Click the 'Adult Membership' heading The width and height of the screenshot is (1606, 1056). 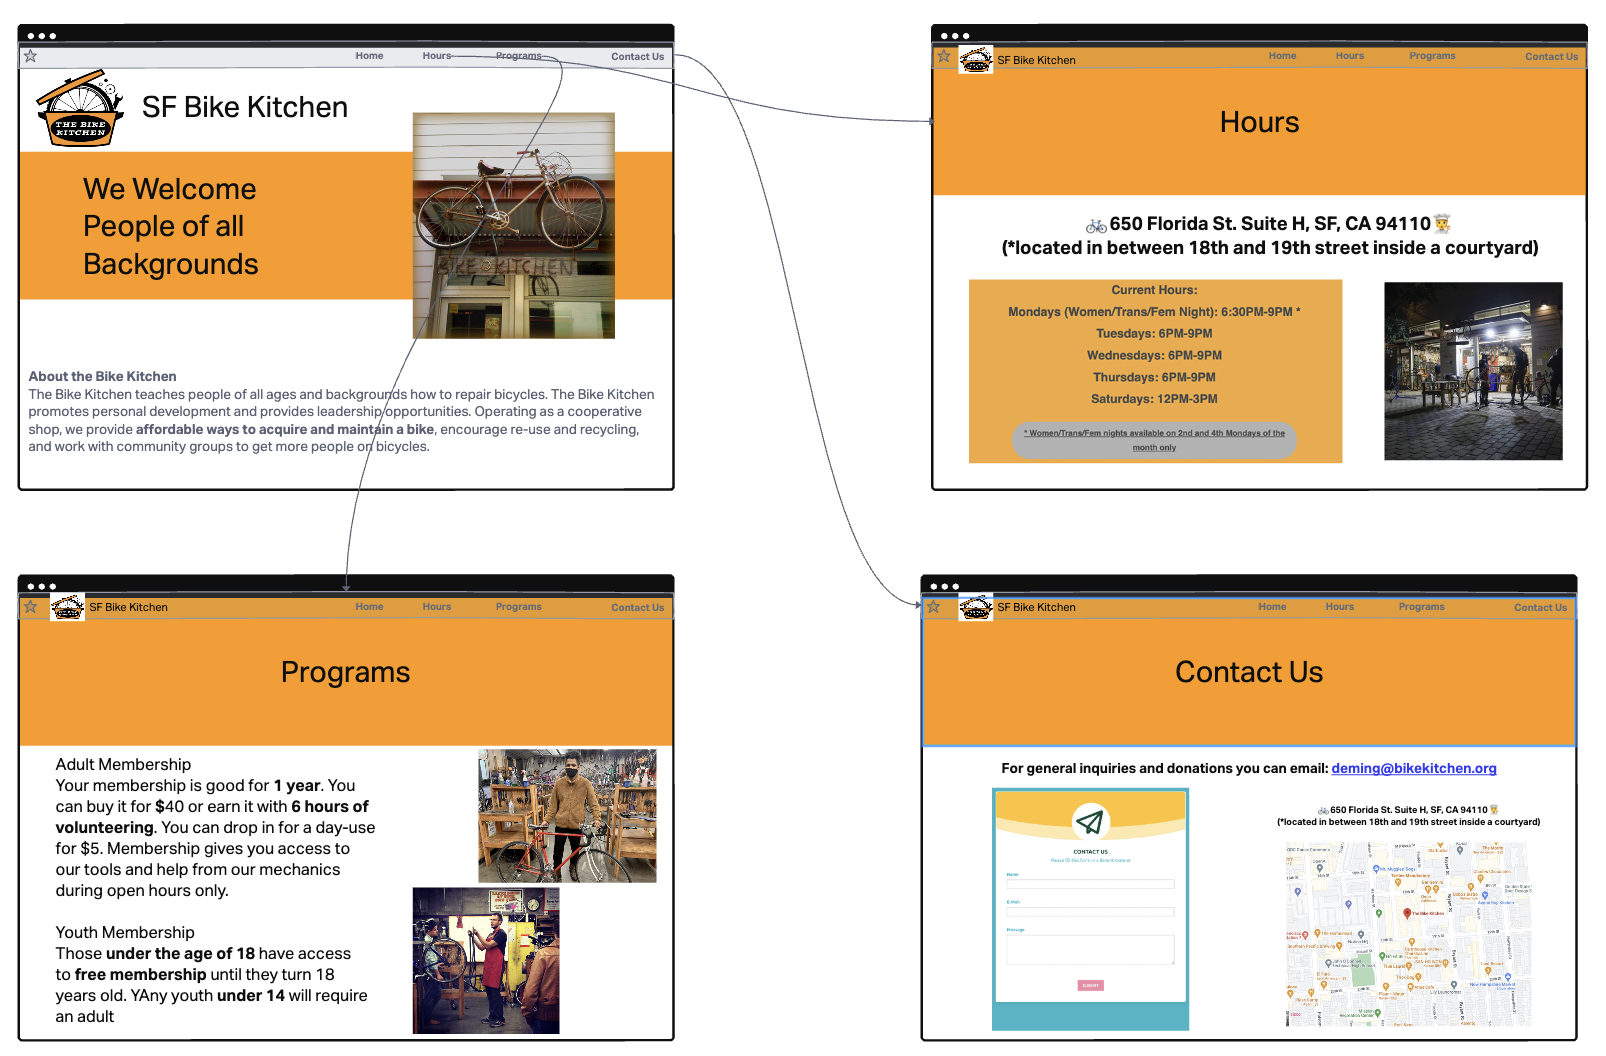point(123,764)
